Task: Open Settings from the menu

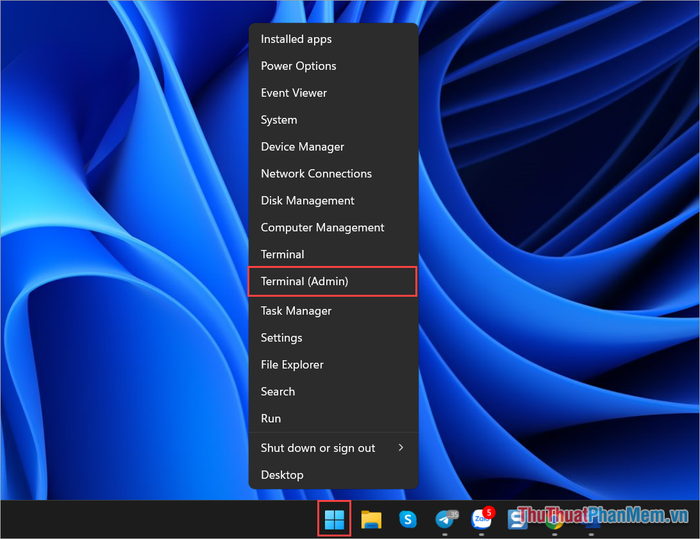Action: (x=333, y=338)
